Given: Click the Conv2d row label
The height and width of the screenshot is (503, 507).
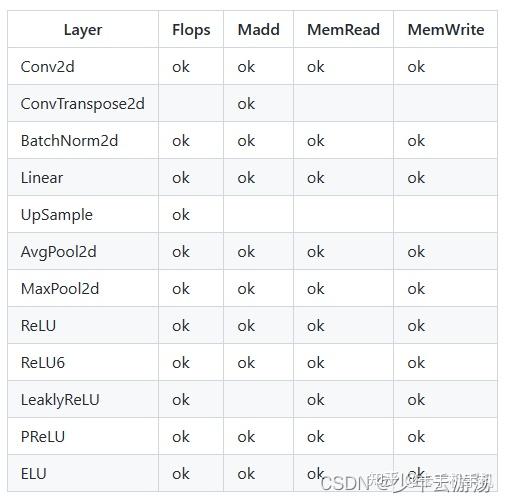Looking at the screenshot, I should pyautogui.click(x=47, y=67).
